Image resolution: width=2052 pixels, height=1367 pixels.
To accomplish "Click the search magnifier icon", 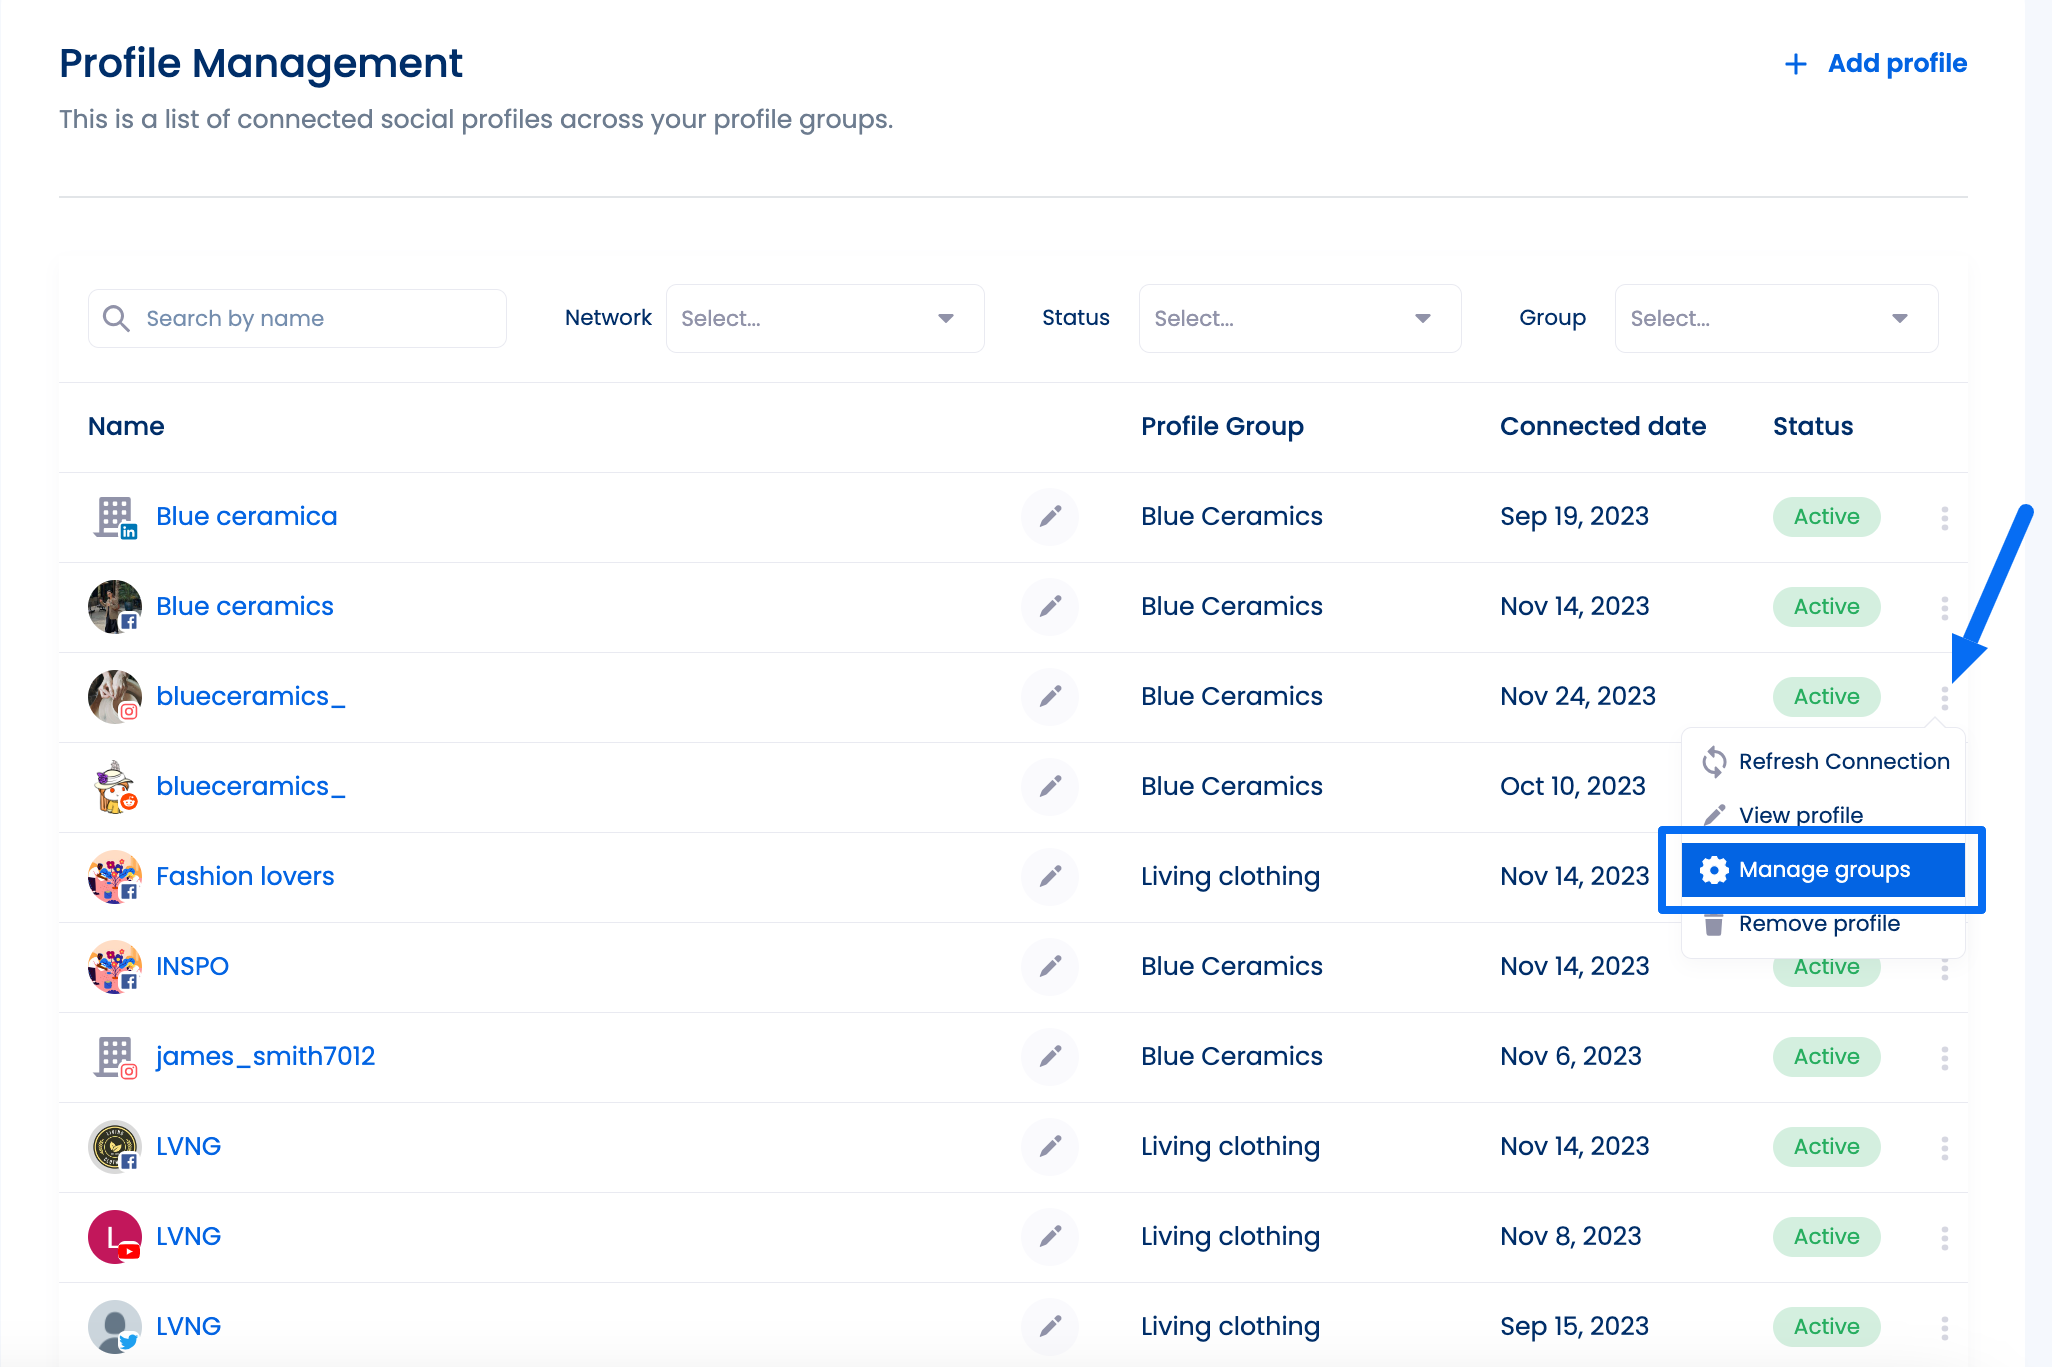I will [117, 318].
